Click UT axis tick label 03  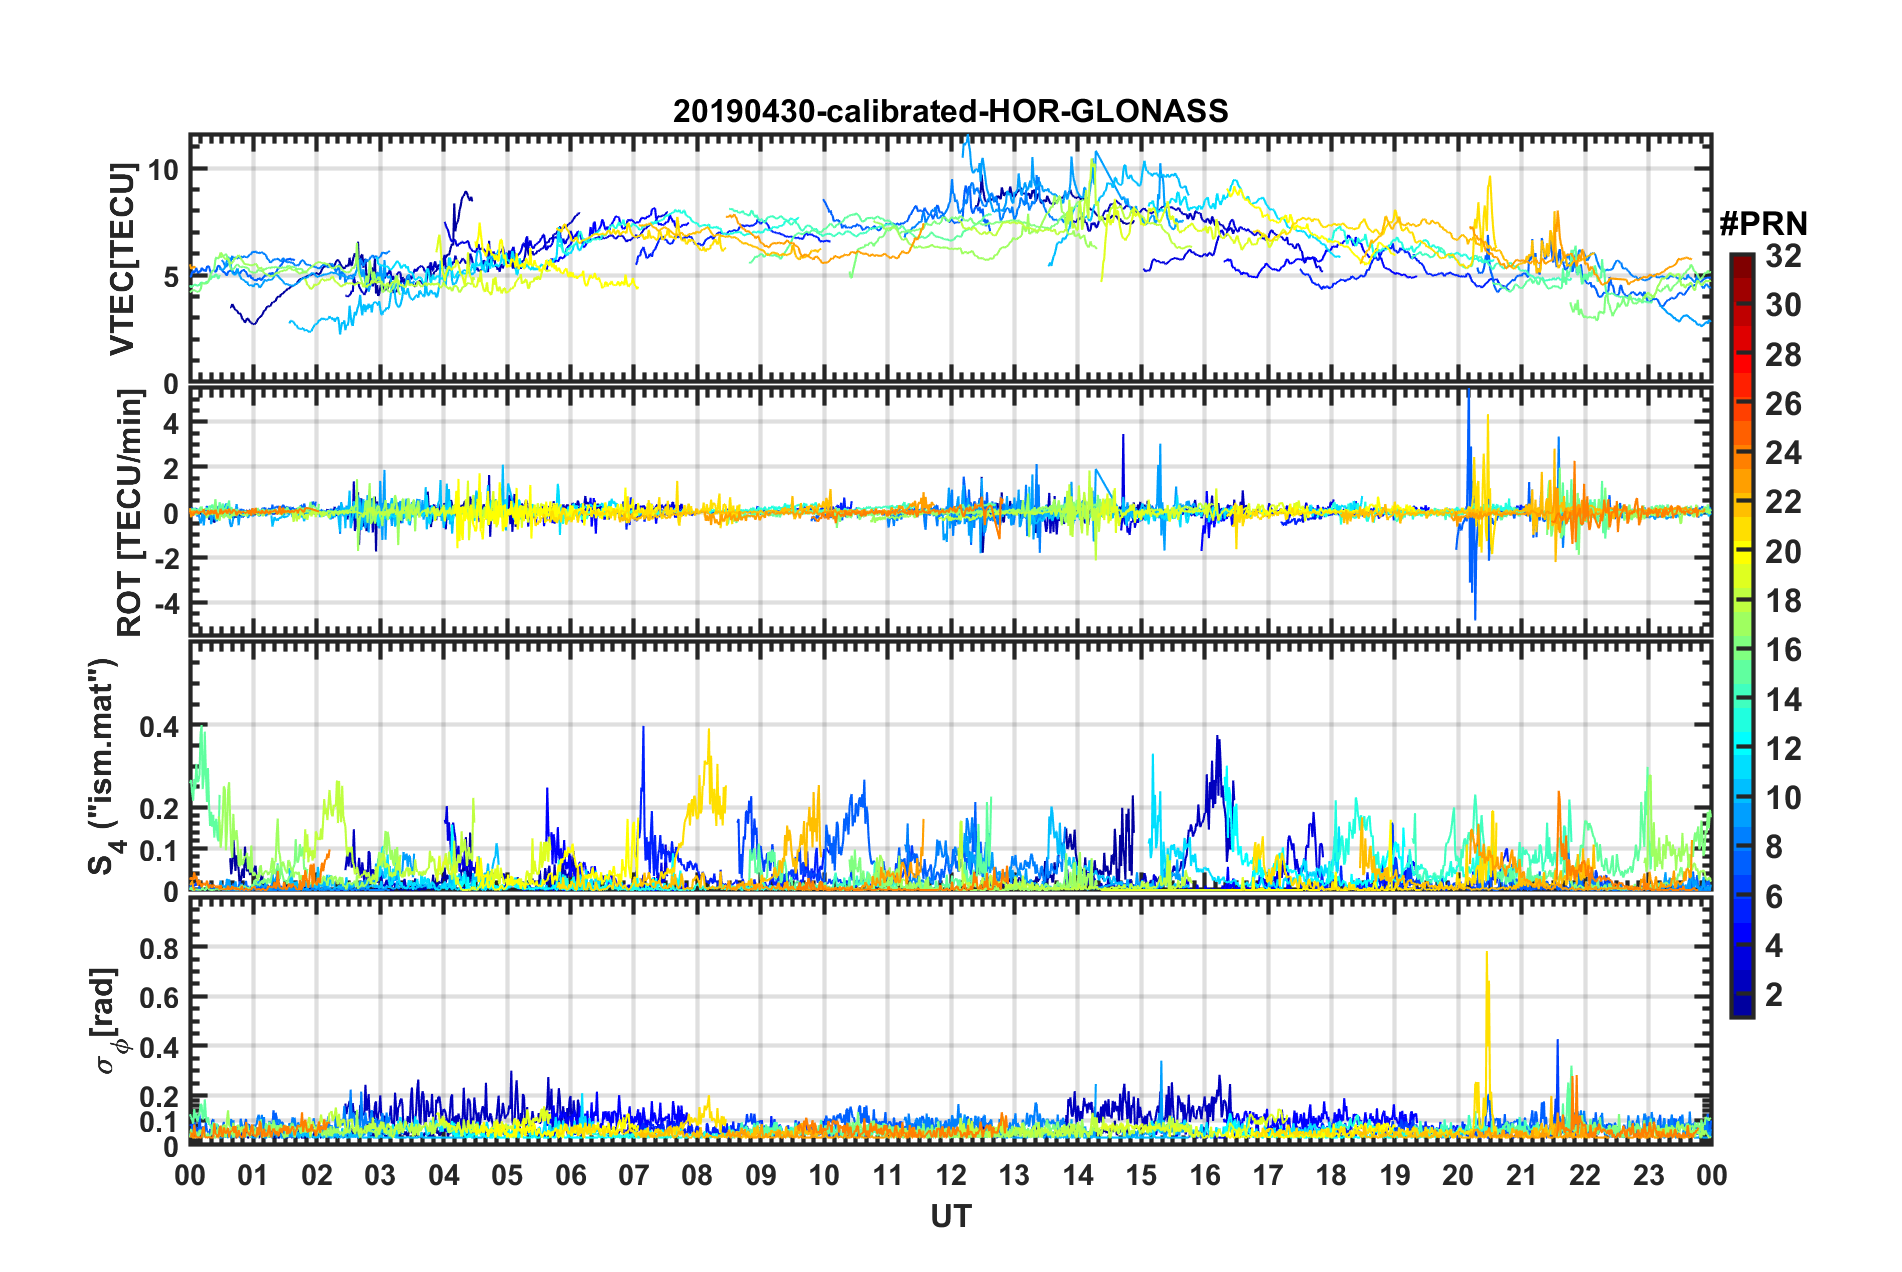click(380, 1175)
